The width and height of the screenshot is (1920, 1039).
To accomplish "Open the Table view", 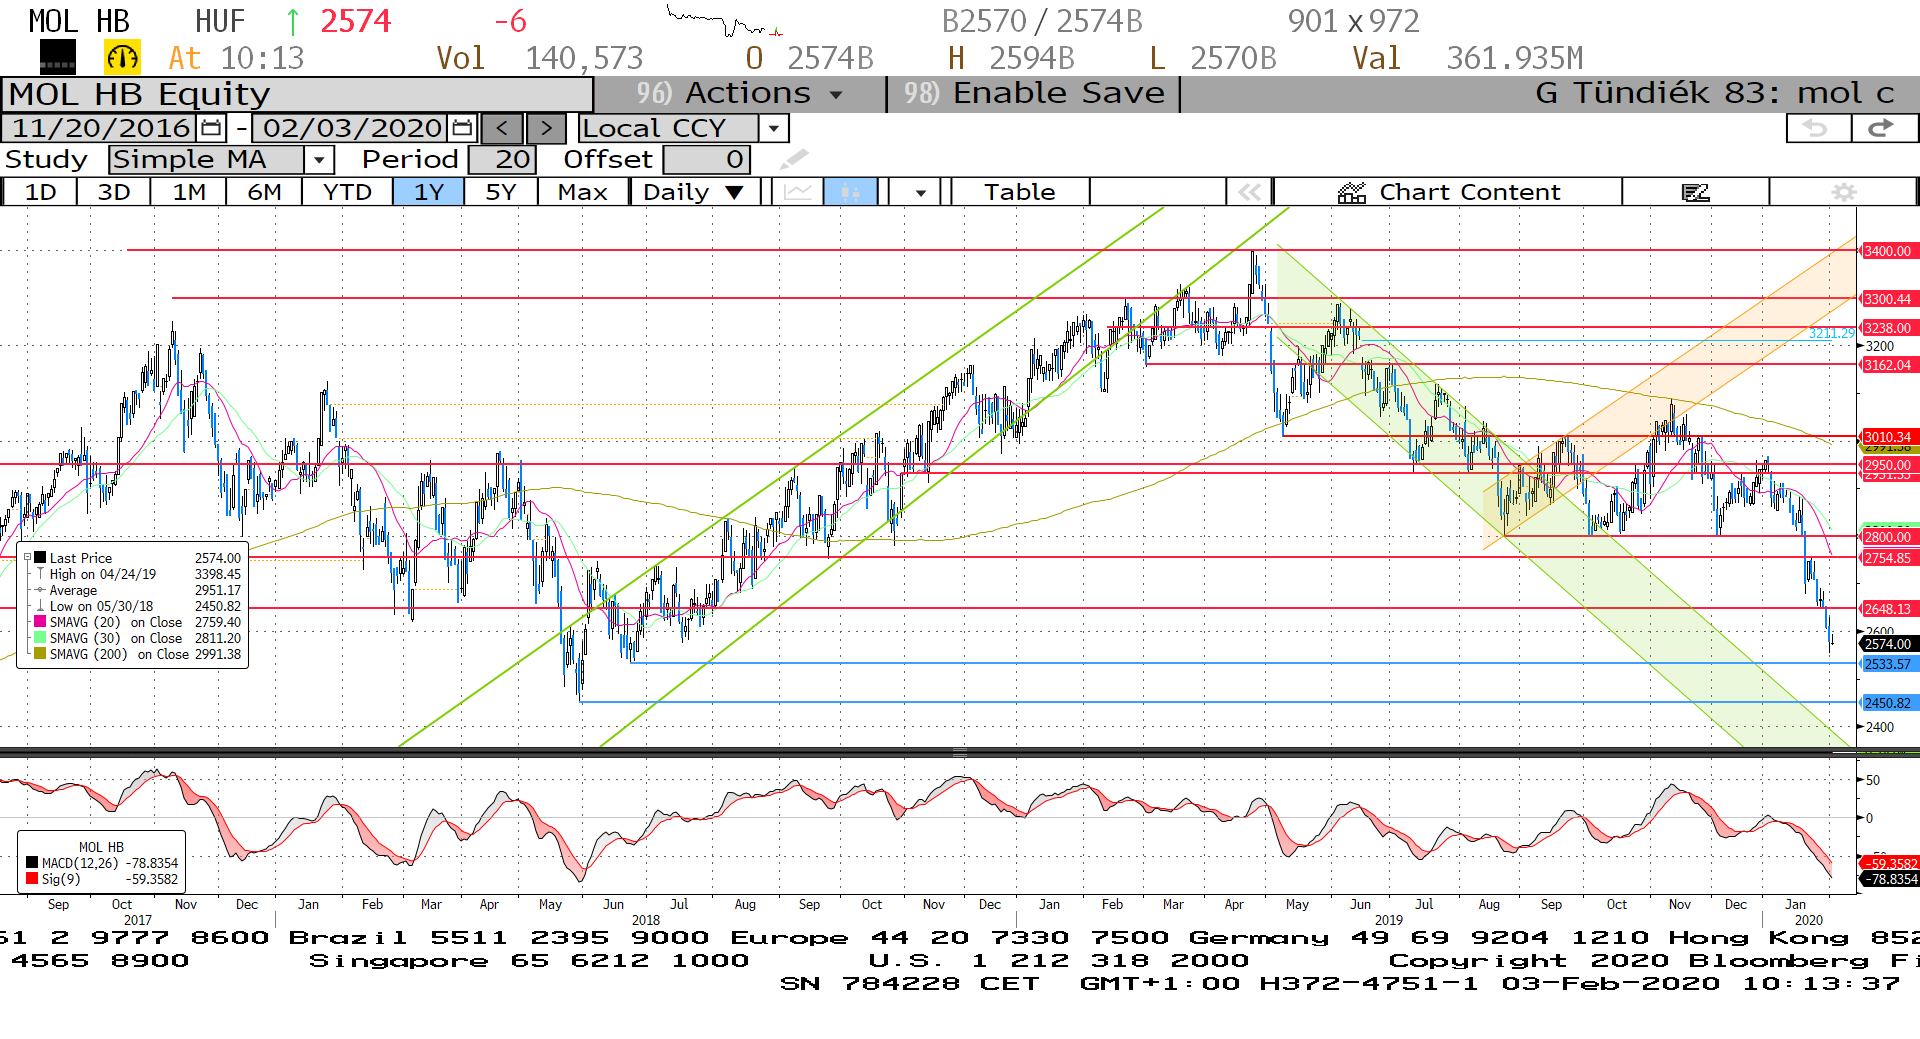I will 1019,192.
